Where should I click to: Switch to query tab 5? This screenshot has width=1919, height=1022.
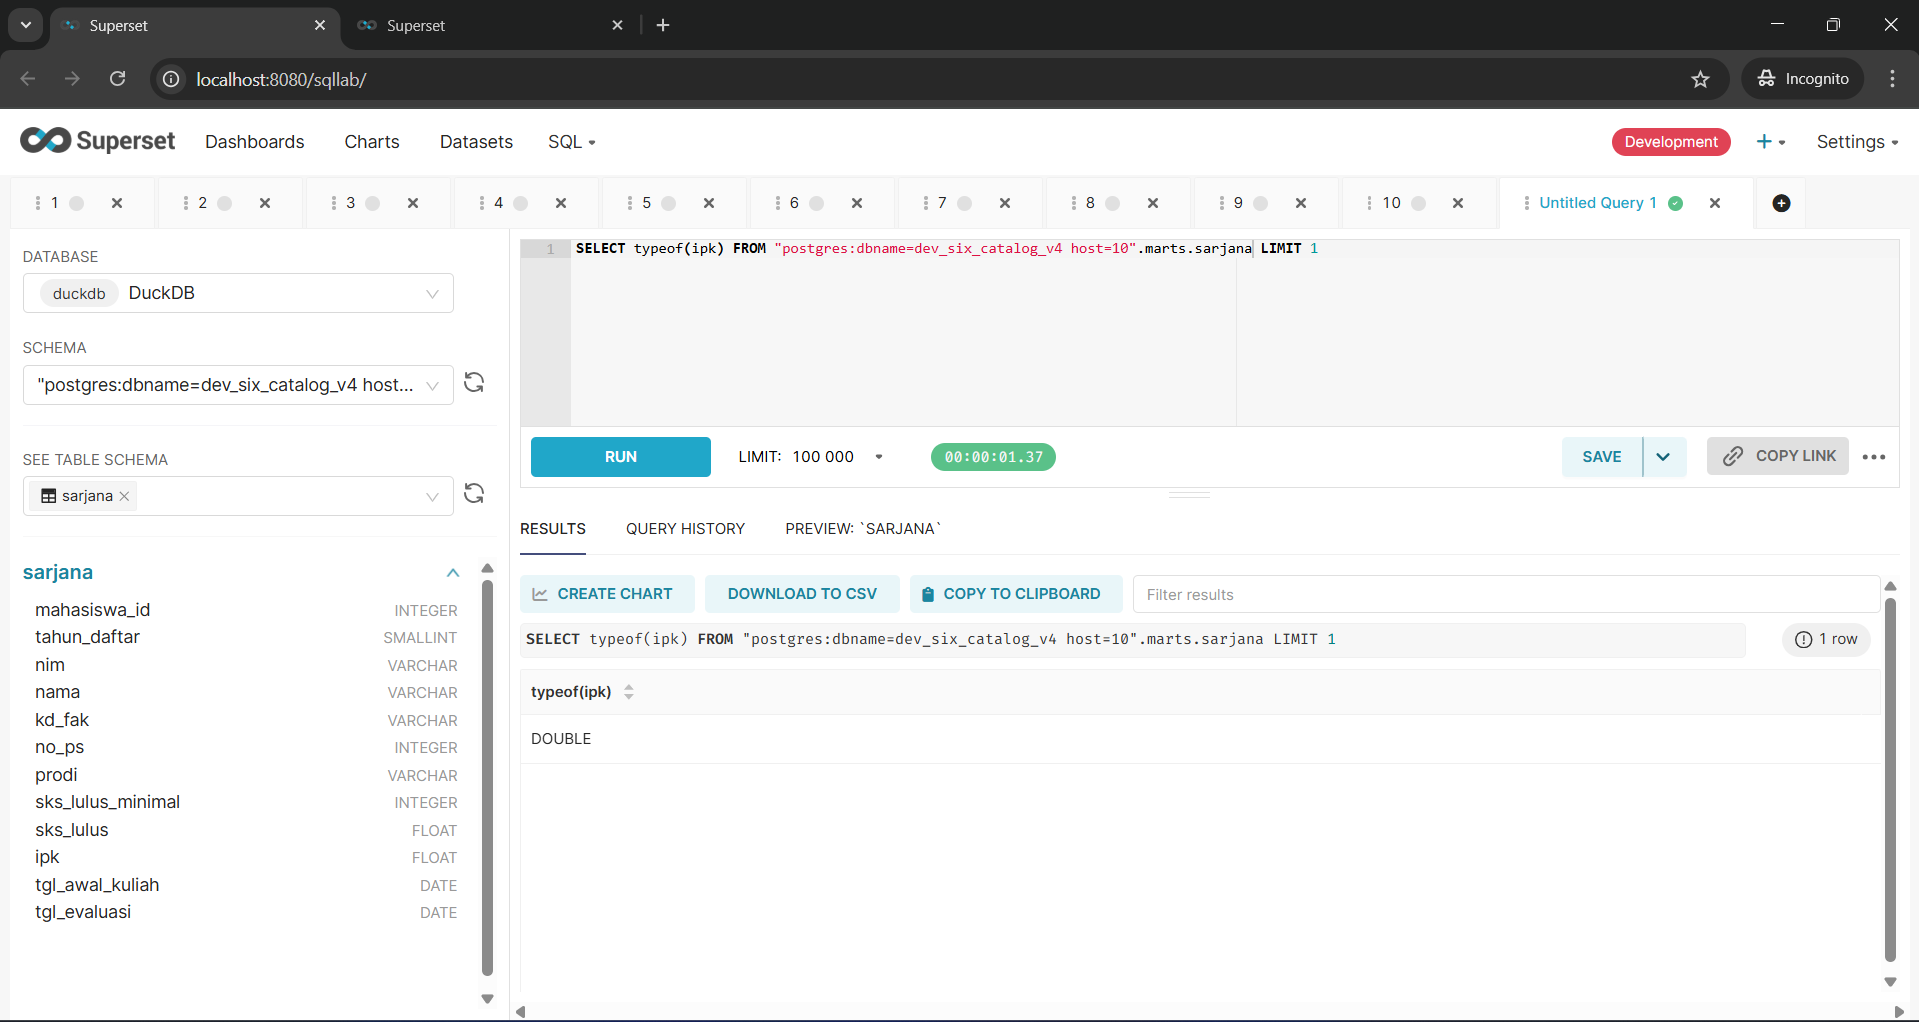[x=646, y=203]
